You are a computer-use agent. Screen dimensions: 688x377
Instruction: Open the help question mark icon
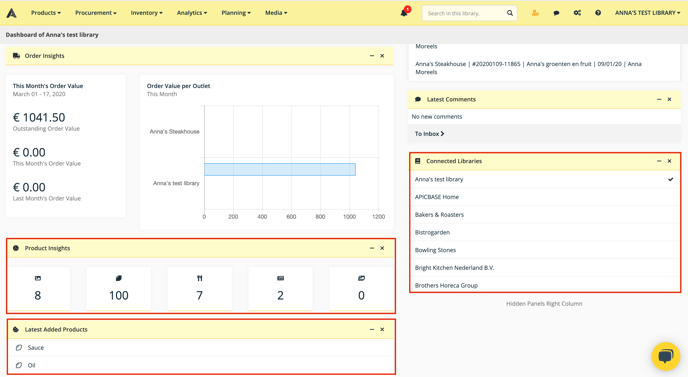(x=598, y=13)
